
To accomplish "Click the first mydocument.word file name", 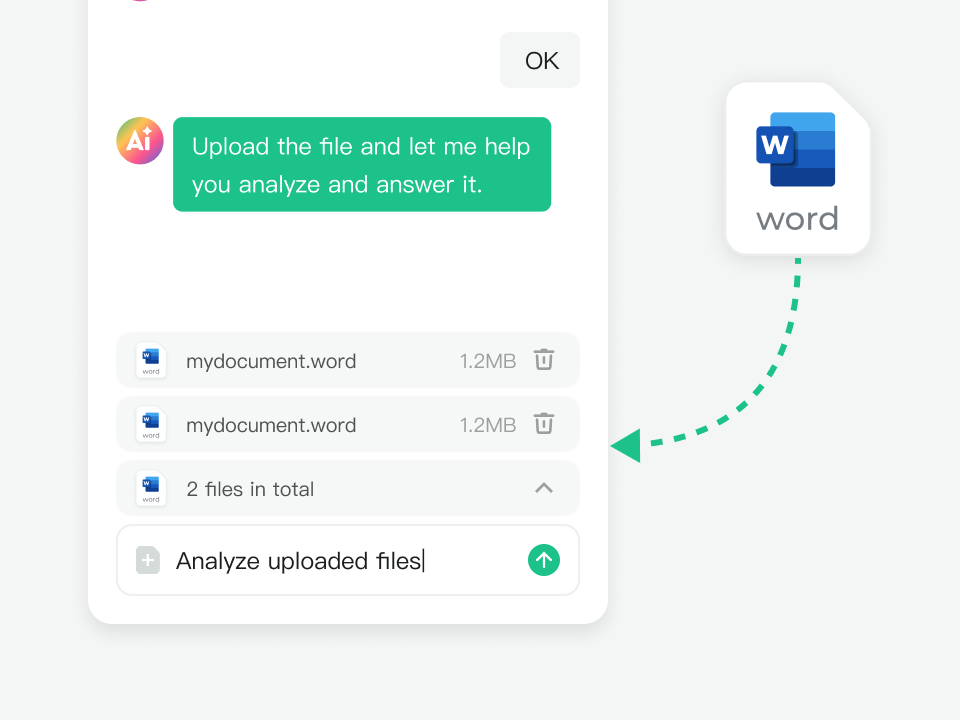I will 271,361.
